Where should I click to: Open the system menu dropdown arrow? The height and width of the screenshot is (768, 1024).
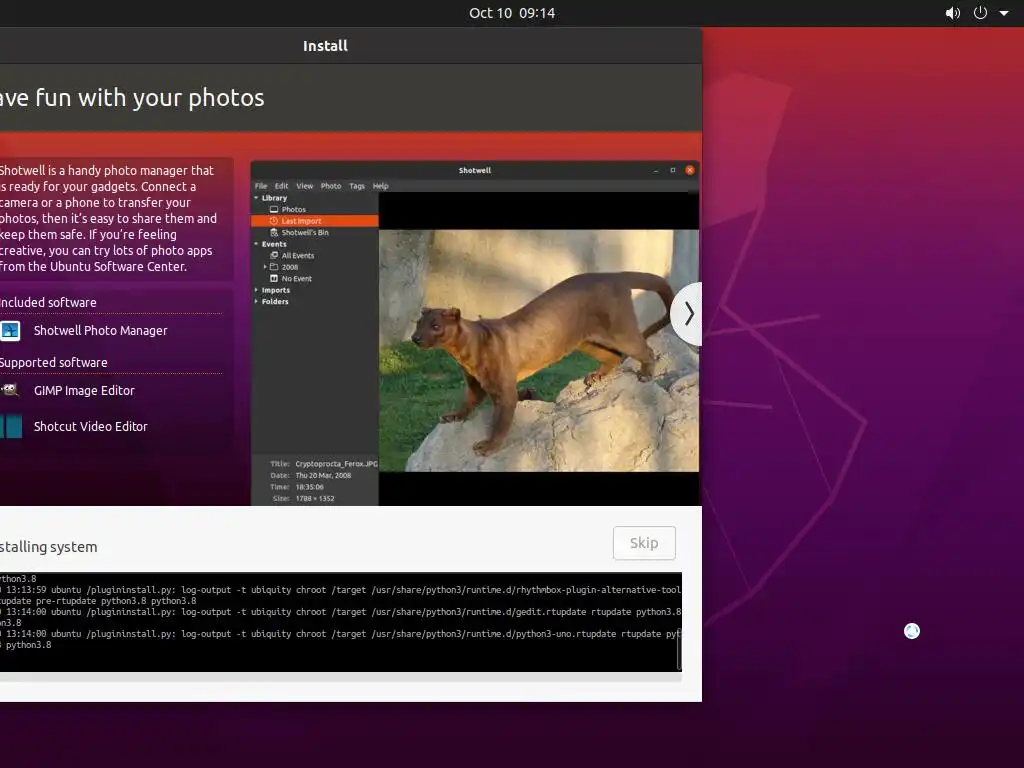(x=1004, y=13)
